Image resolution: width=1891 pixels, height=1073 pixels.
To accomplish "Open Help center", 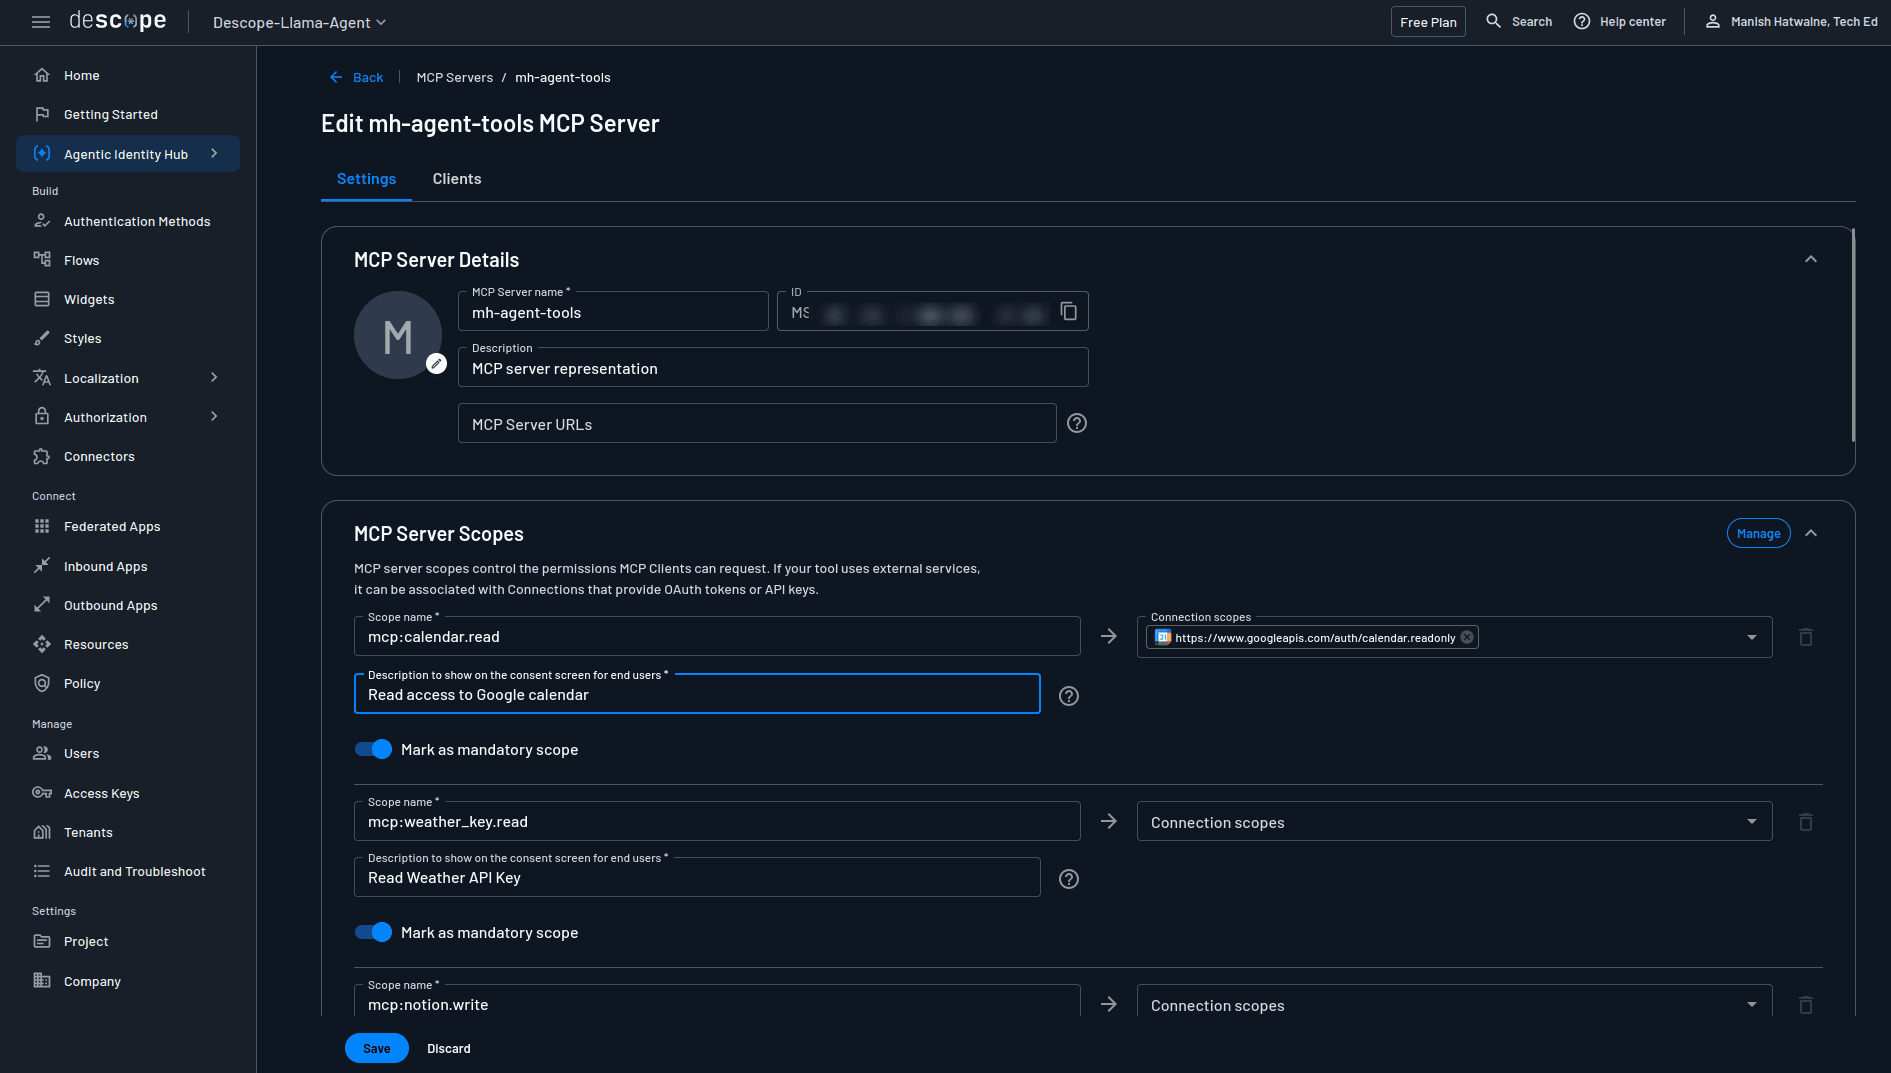I will [x=1620, y=21].
